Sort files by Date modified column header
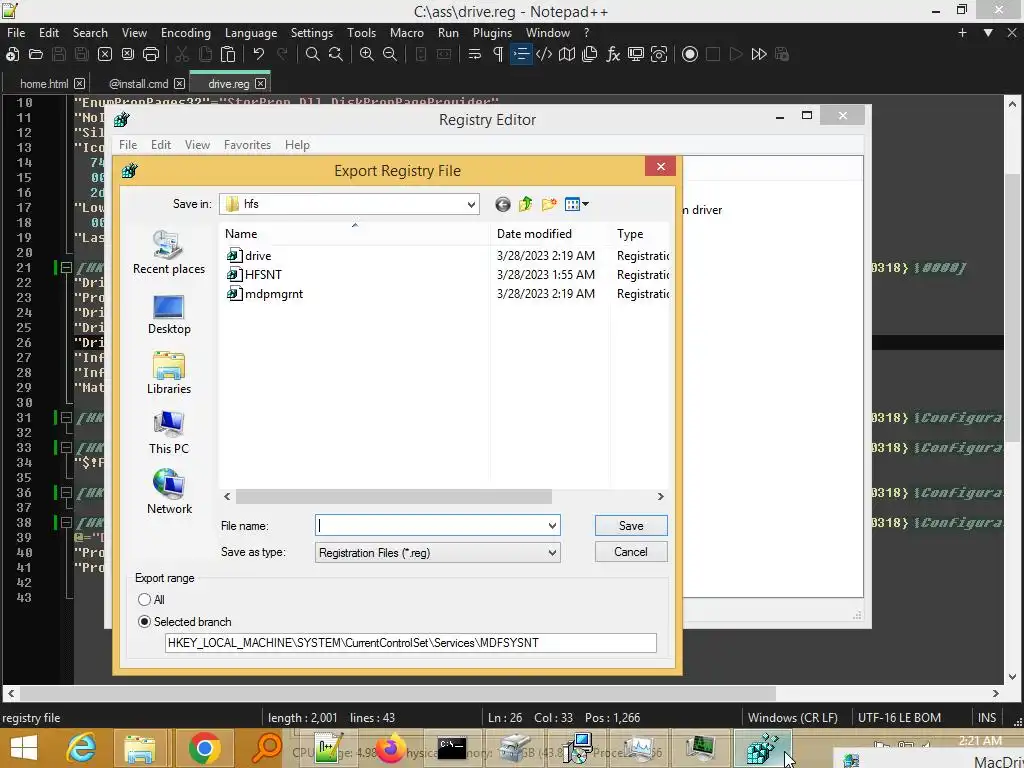The image size is (1024, 768). point(550,234)
